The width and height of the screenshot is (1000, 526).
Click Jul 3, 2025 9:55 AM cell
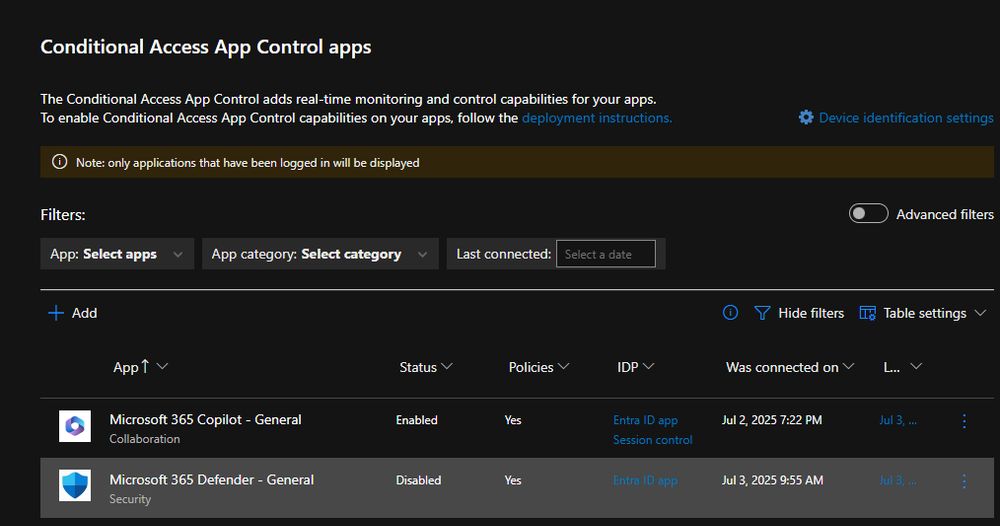point(772,480)
